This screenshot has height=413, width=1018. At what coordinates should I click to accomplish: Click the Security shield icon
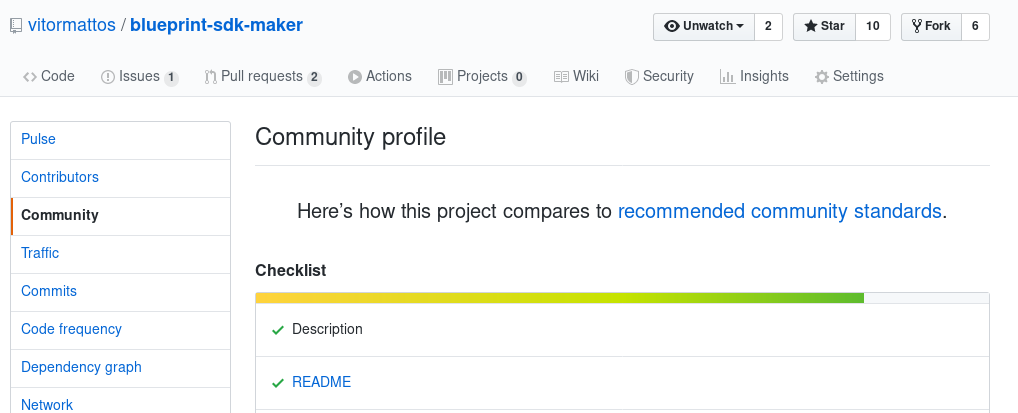[x=632, y=77]
